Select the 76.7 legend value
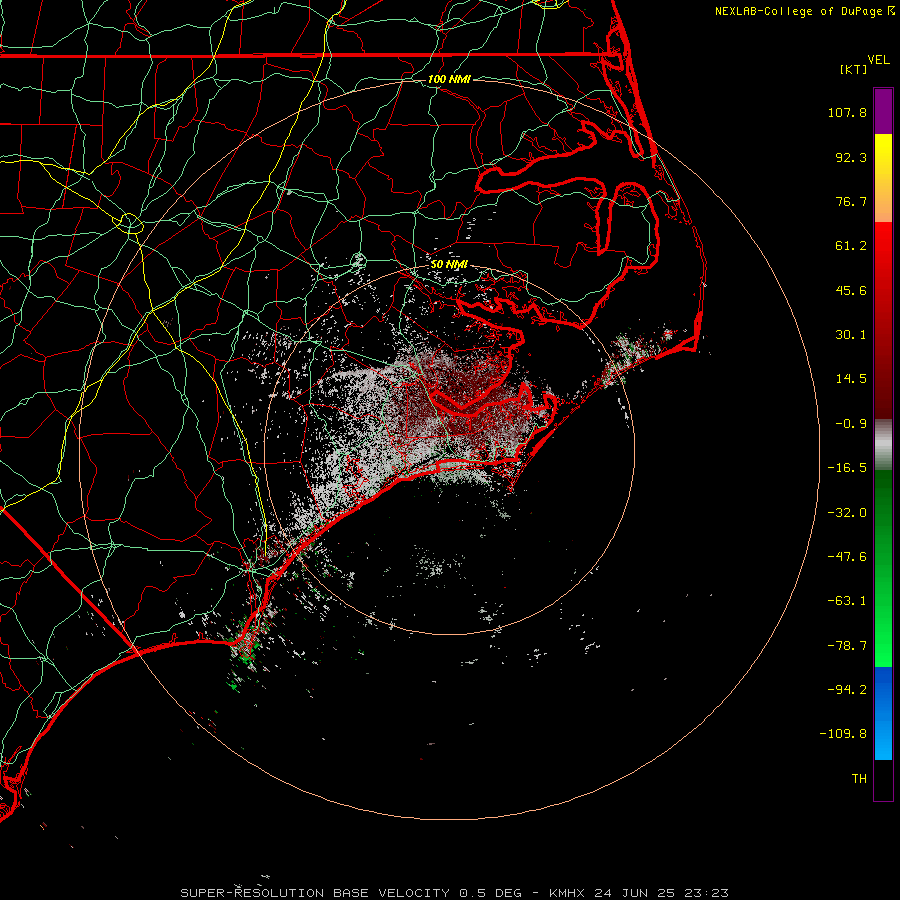The width and height of the screenshot is (900, 900). [x=851, y=201]
